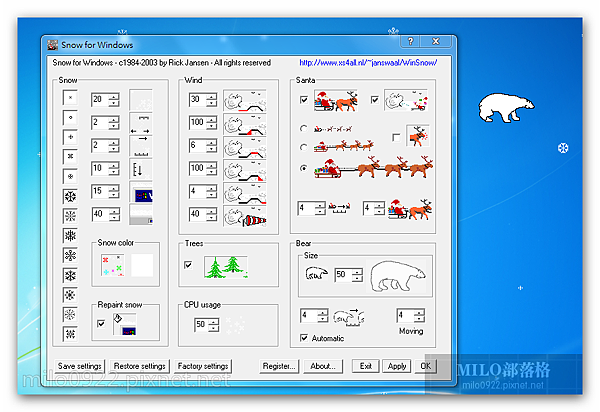Toggle the Trees checkbox
Viewport: 600px width, 412px height.
coord(188,265)
